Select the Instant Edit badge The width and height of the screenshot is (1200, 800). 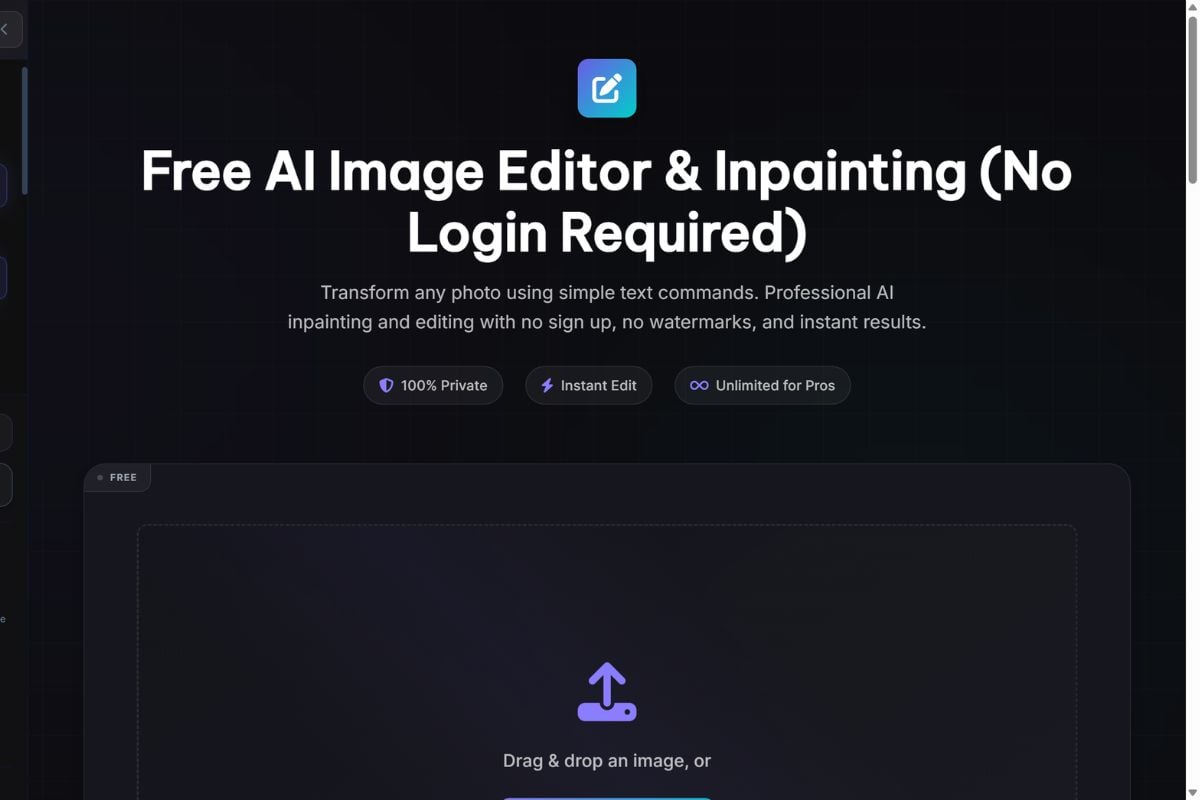pyautogui.click(x=589, y=385)
